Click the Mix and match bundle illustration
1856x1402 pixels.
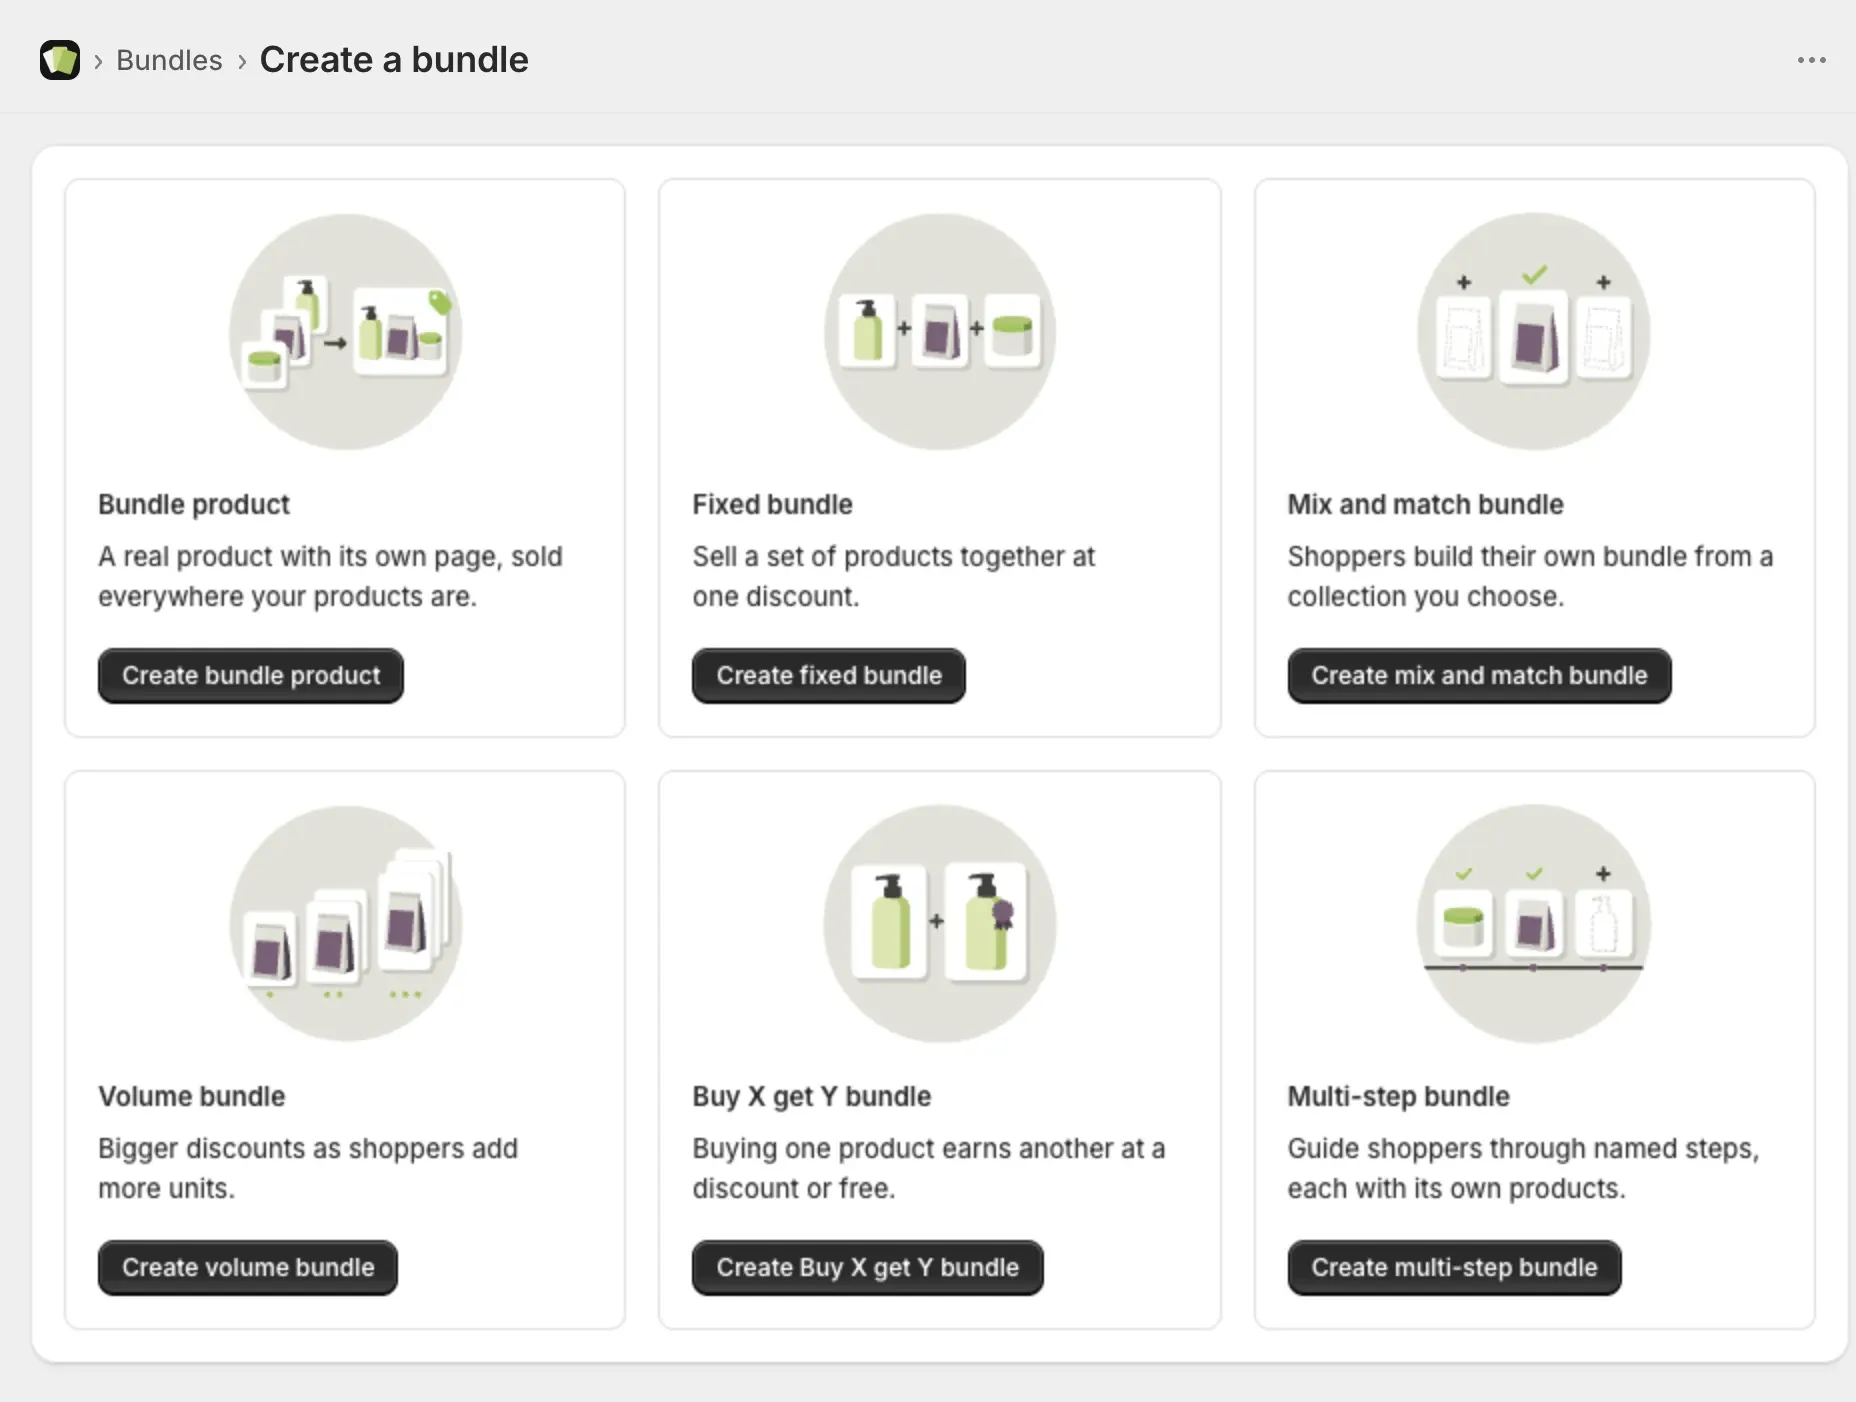[x=1534, y=332]
